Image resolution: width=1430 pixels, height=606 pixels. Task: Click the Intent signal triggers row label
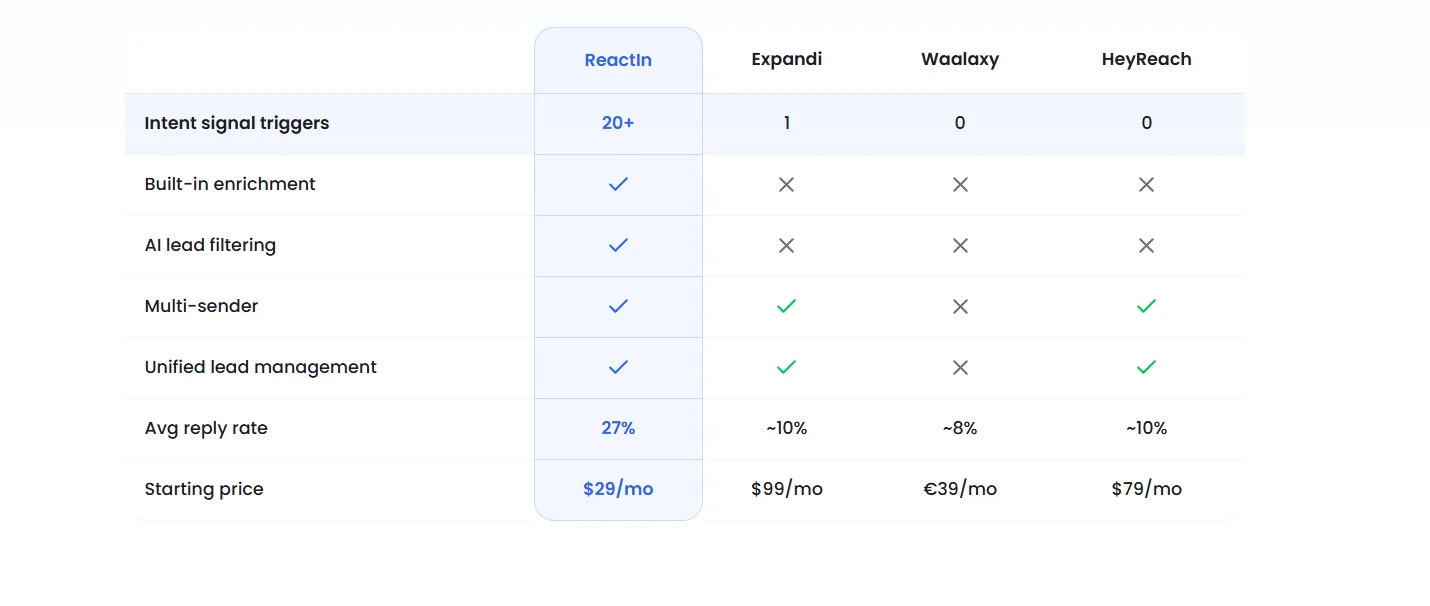[237, 123]
